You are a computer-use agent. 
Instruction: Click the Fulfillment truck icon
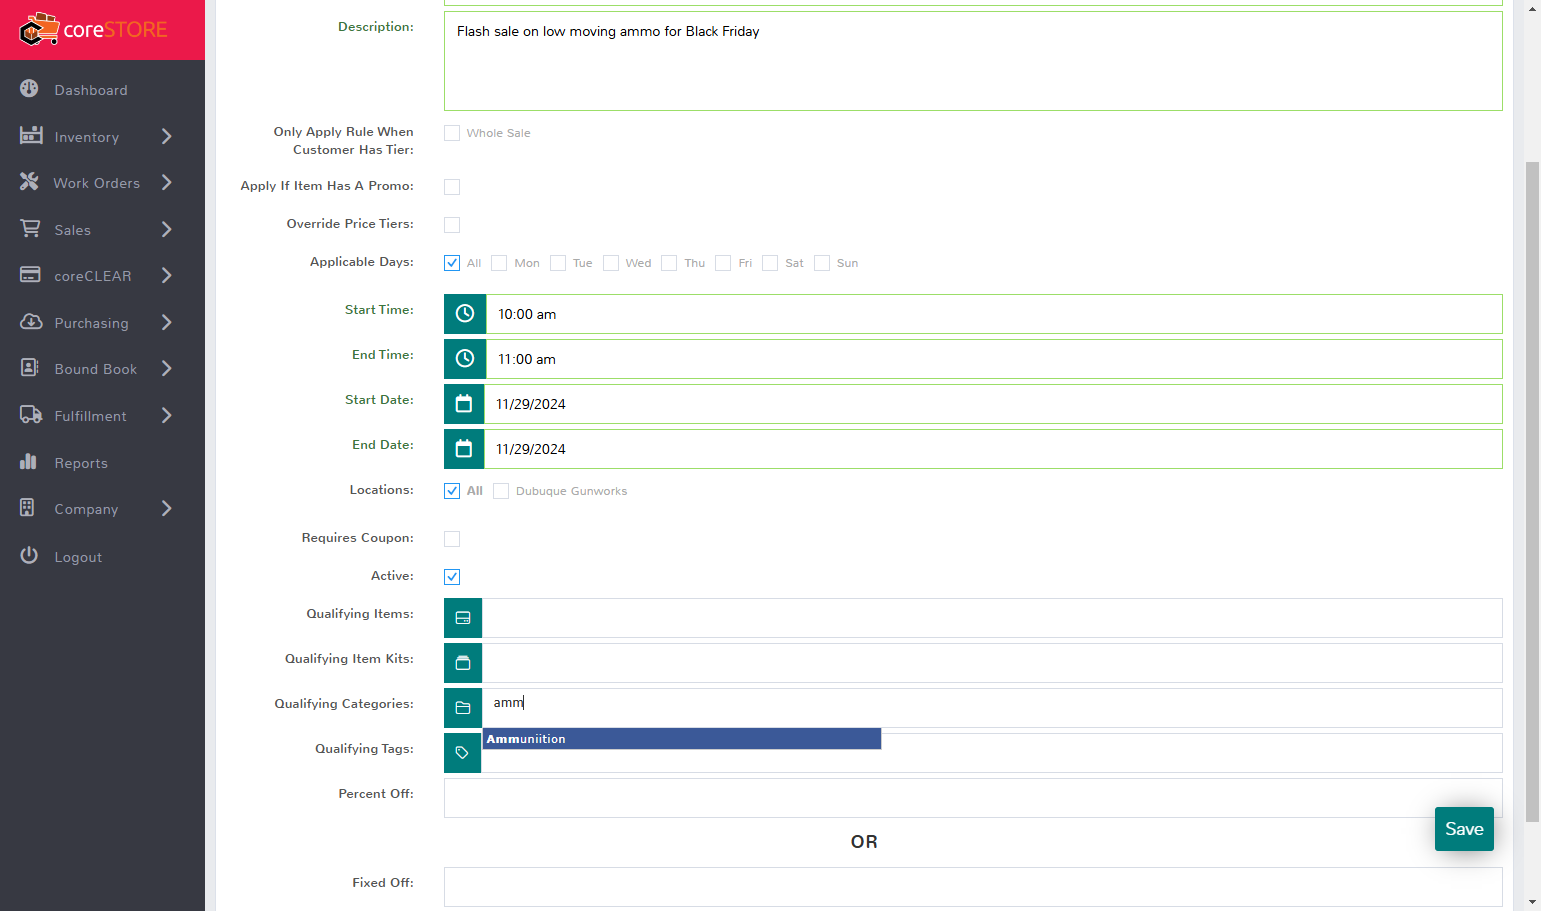[31, 415]
